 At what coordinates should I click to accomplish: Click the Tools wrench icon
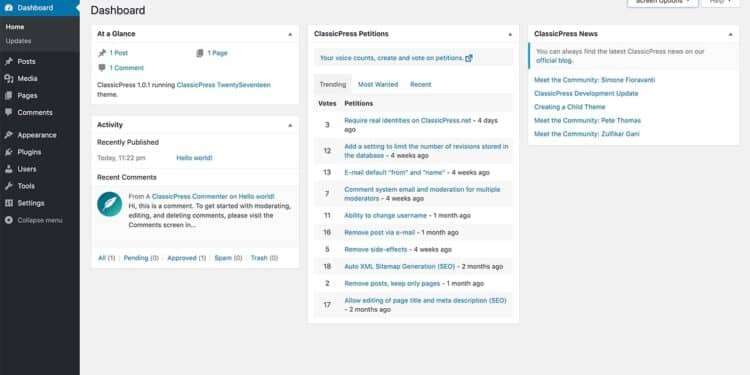(9, 186)
